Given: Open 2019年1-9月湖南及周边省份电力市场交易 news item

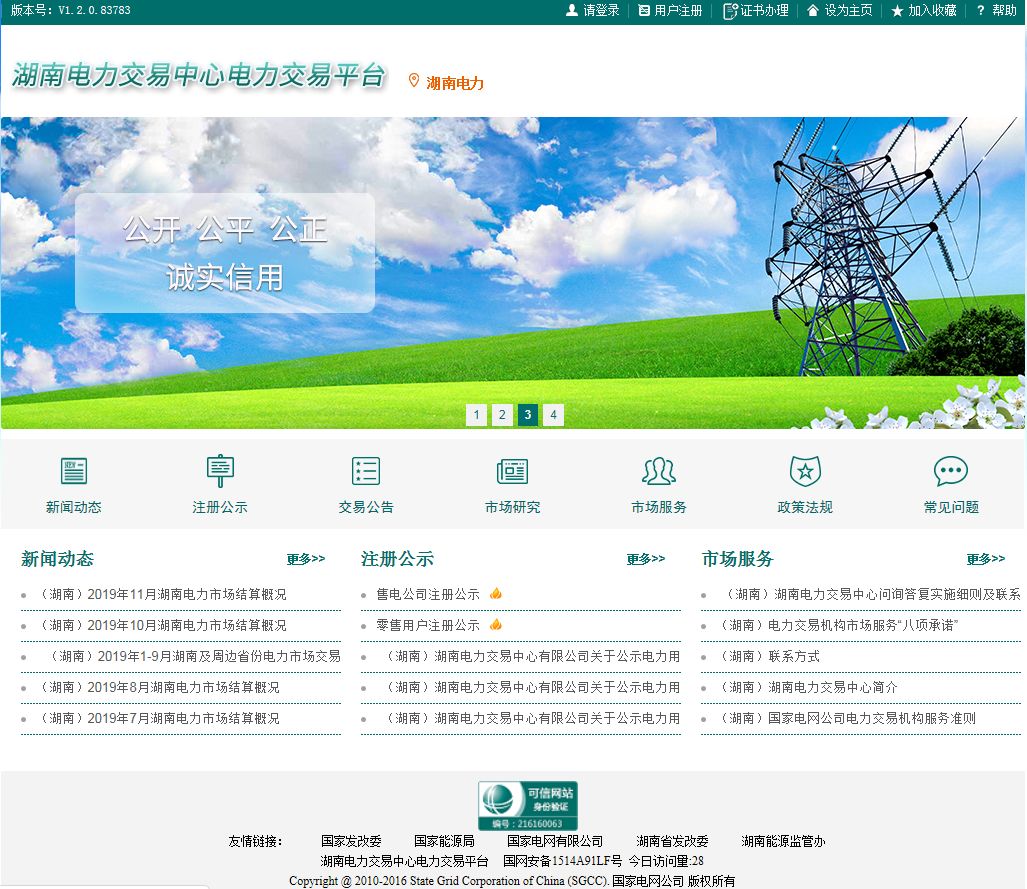Looking at the screenshot, I should 195,656.
